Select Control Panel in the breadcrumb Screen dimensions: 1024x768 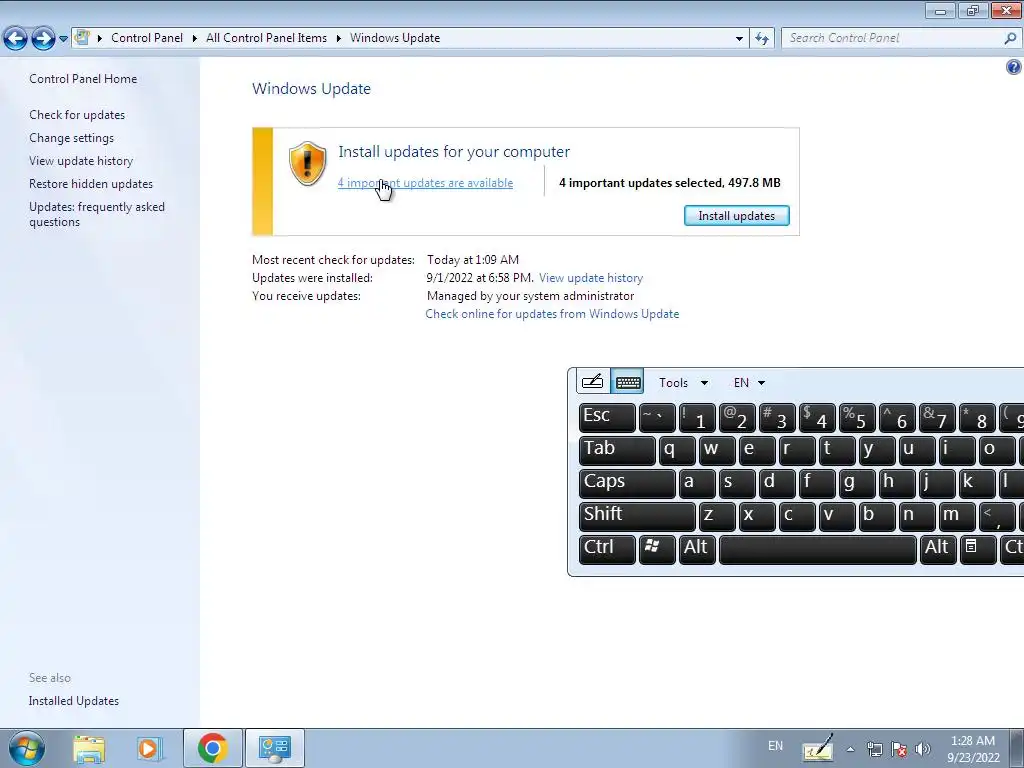[147, 38]
